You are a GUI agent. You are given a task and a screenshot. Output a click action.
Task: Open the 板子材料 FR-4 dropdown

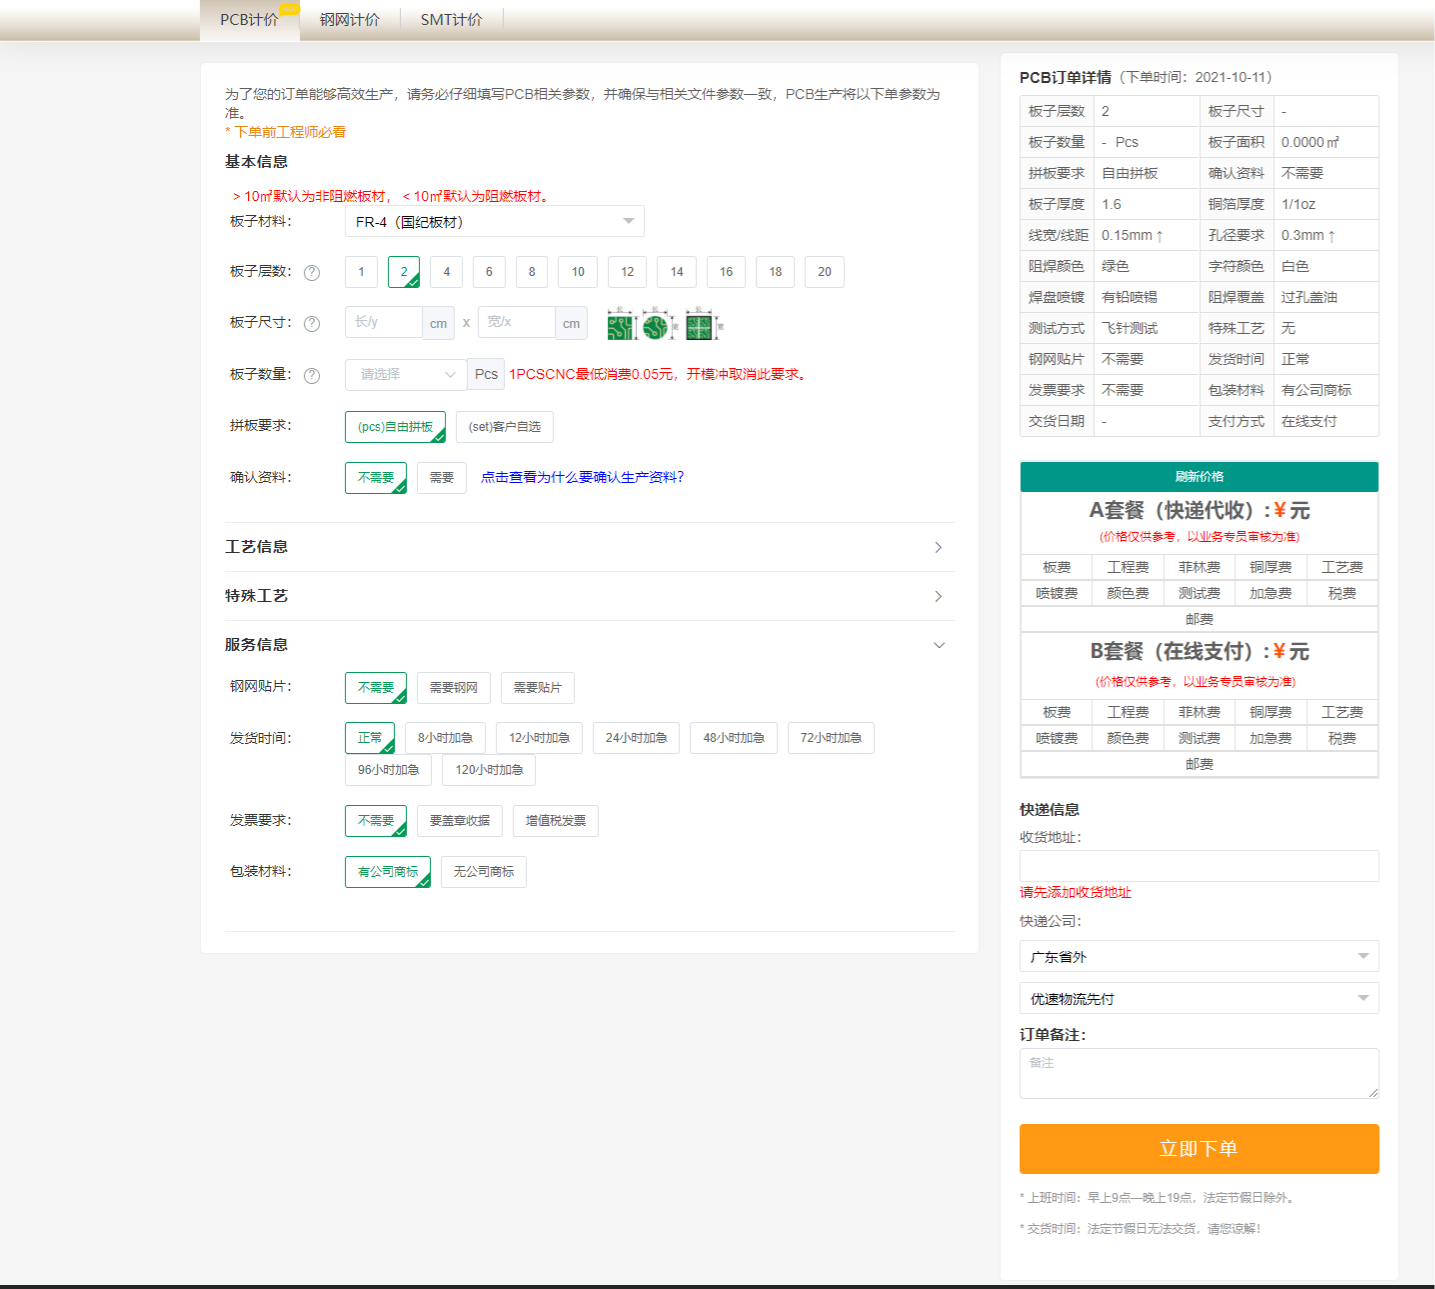(494, 222)
